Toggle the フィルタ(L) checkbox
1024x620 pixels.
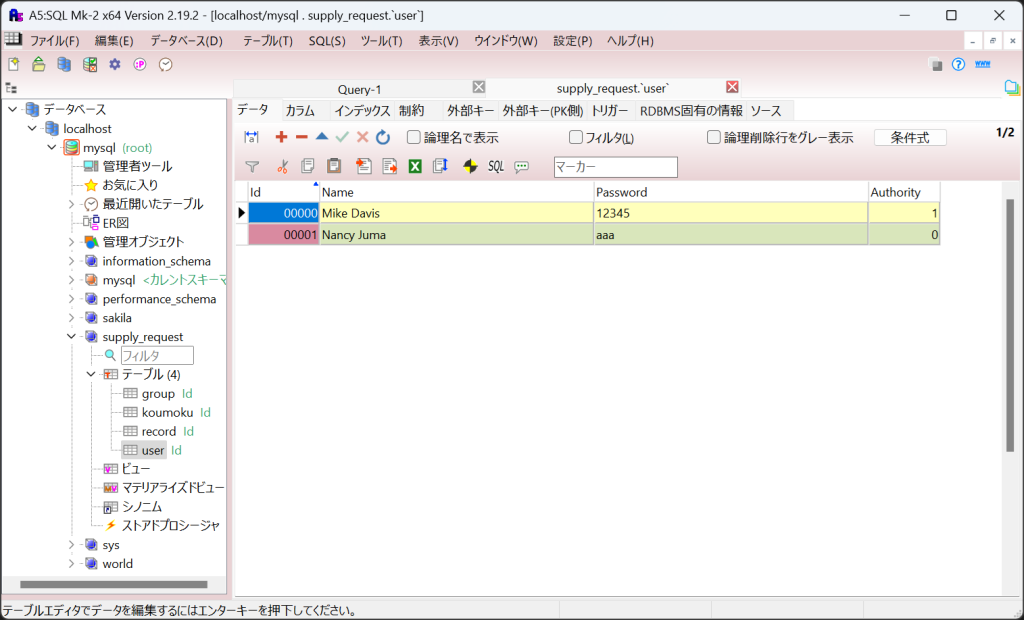point(576,138)
